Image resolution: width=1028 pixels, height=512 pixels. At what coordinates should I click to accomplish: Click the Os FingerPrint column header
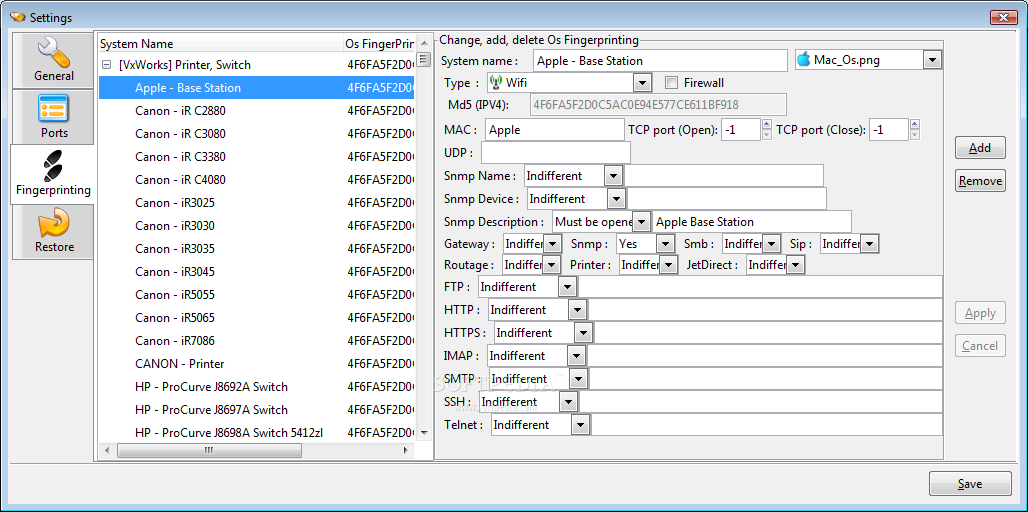tap(379, 44)
